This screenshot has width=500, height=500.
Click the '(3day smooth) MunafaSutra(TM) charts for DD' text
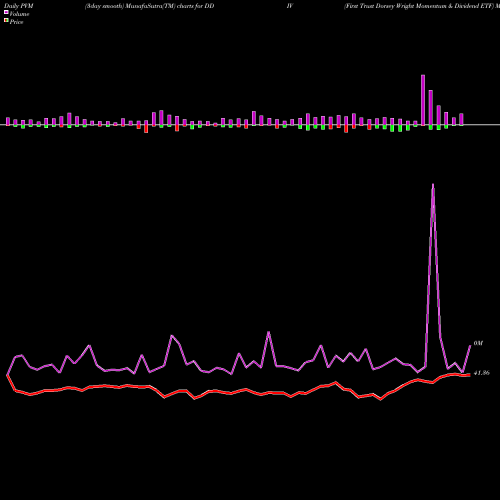pos(149,6)
